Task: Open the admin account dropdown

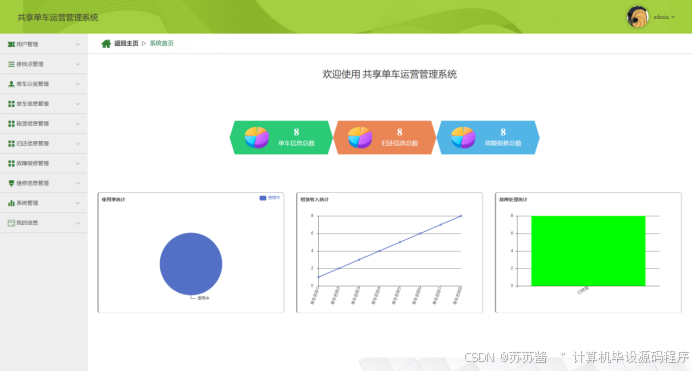Action: 664,17
